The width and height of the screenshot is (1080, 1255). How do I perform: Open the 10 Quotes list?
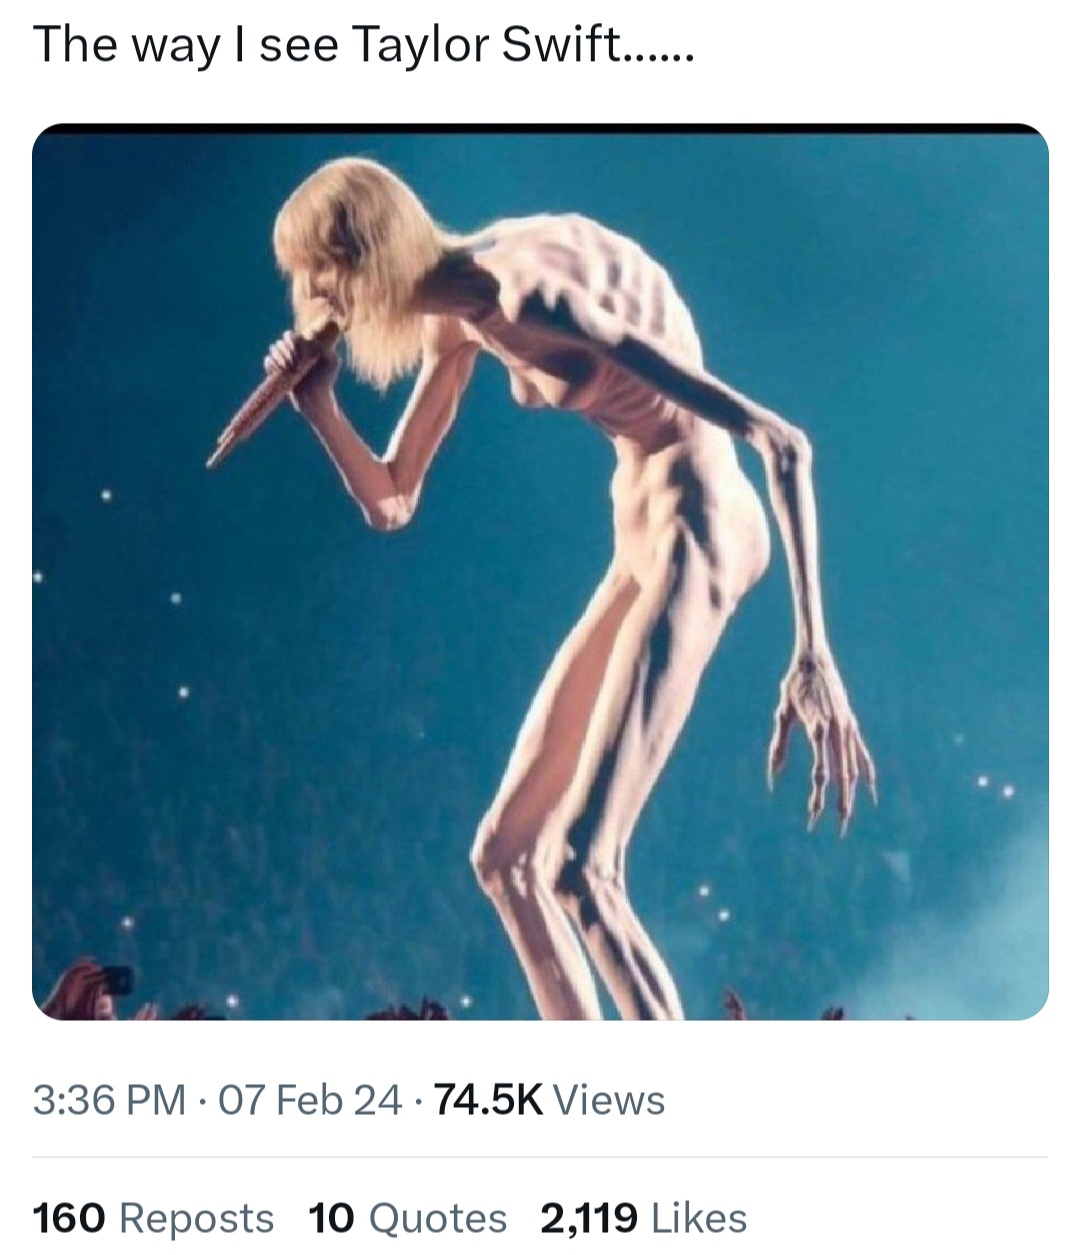tap(408, 1218)
